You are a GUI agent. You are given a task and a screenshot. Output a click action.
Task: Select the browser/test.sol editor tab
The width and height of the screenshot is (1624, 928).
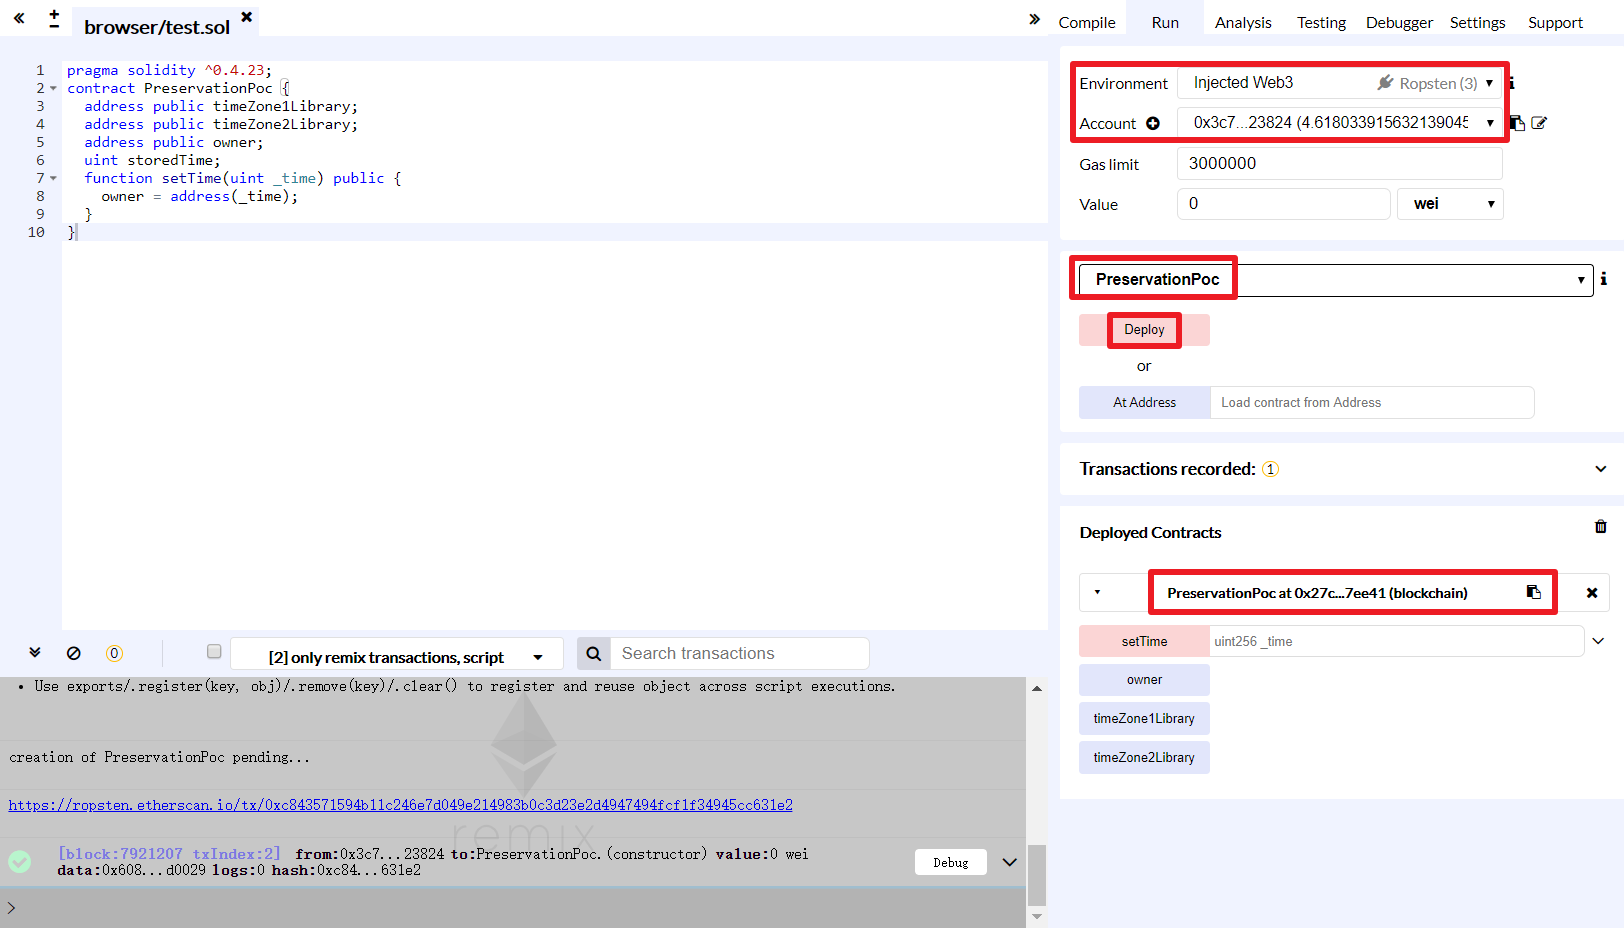(157, 27)
